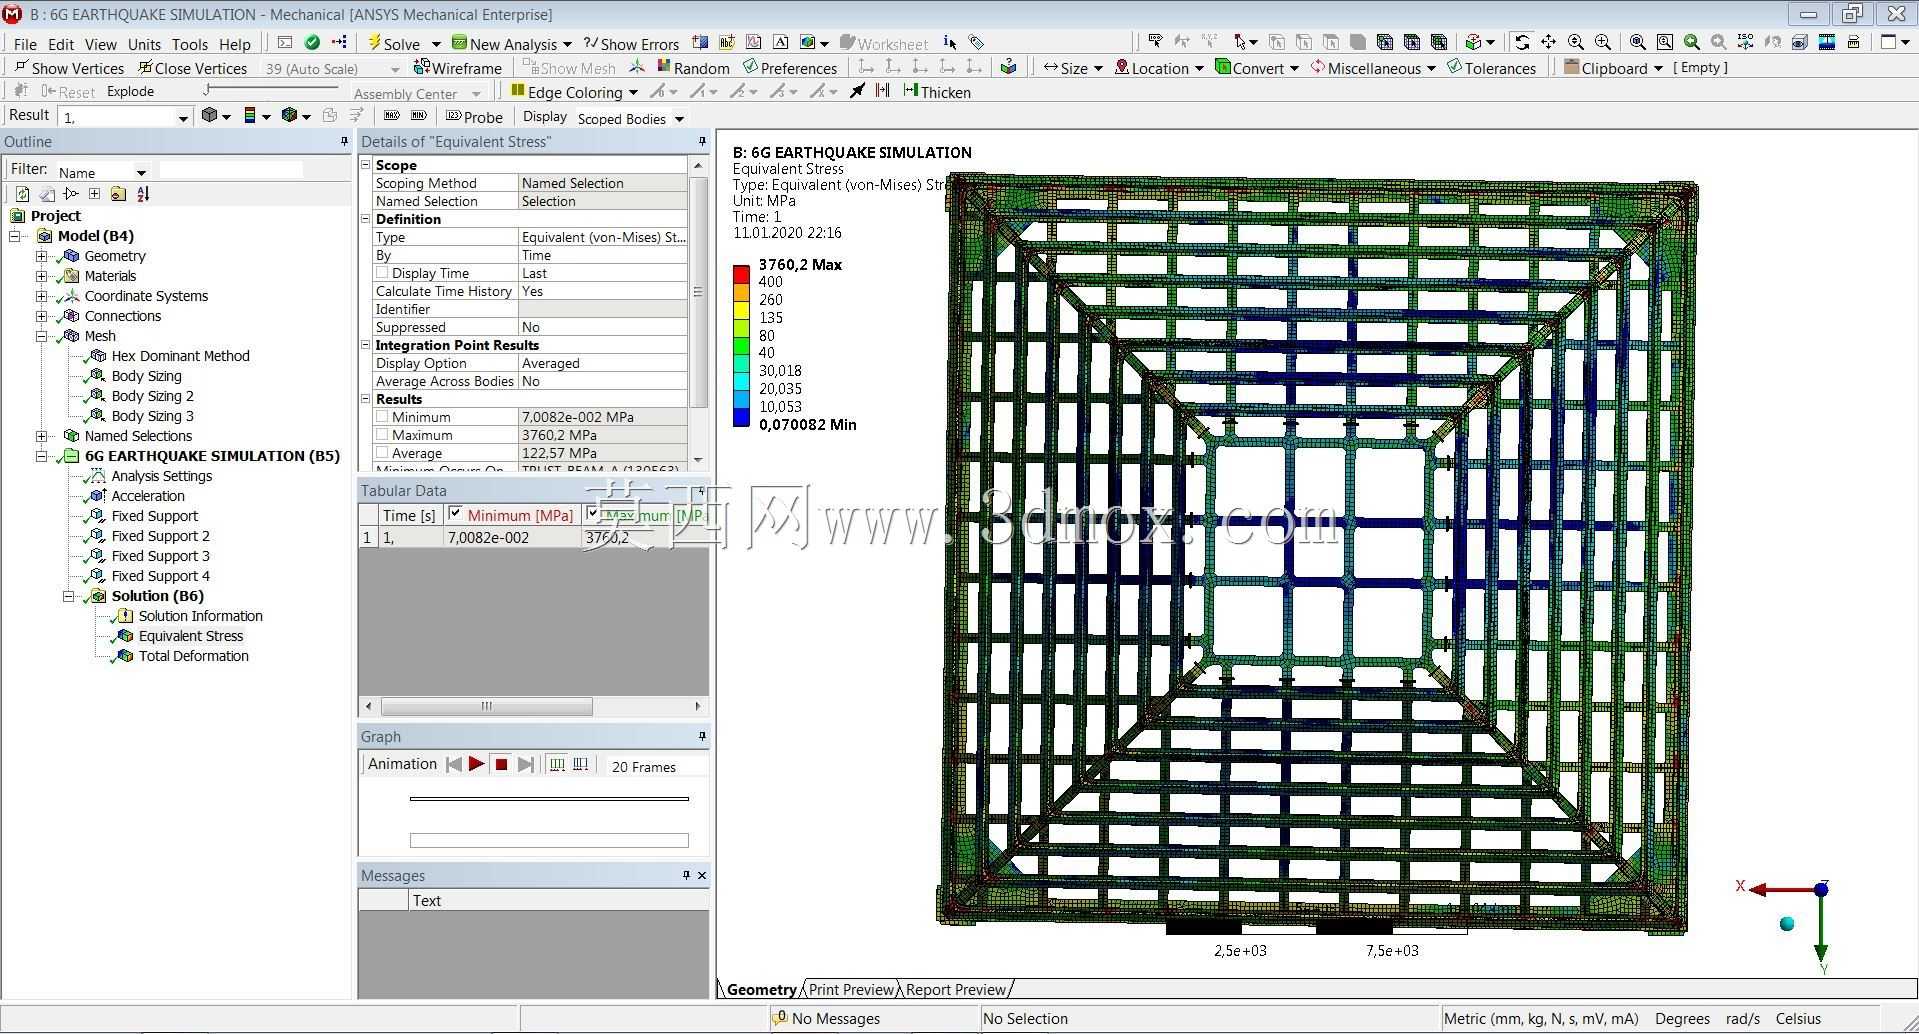The height and width of the screenshot is (1034, 1919).
Task: Click the Solve lightning icon
Action: pyautogui.click(x=374, y=43)
